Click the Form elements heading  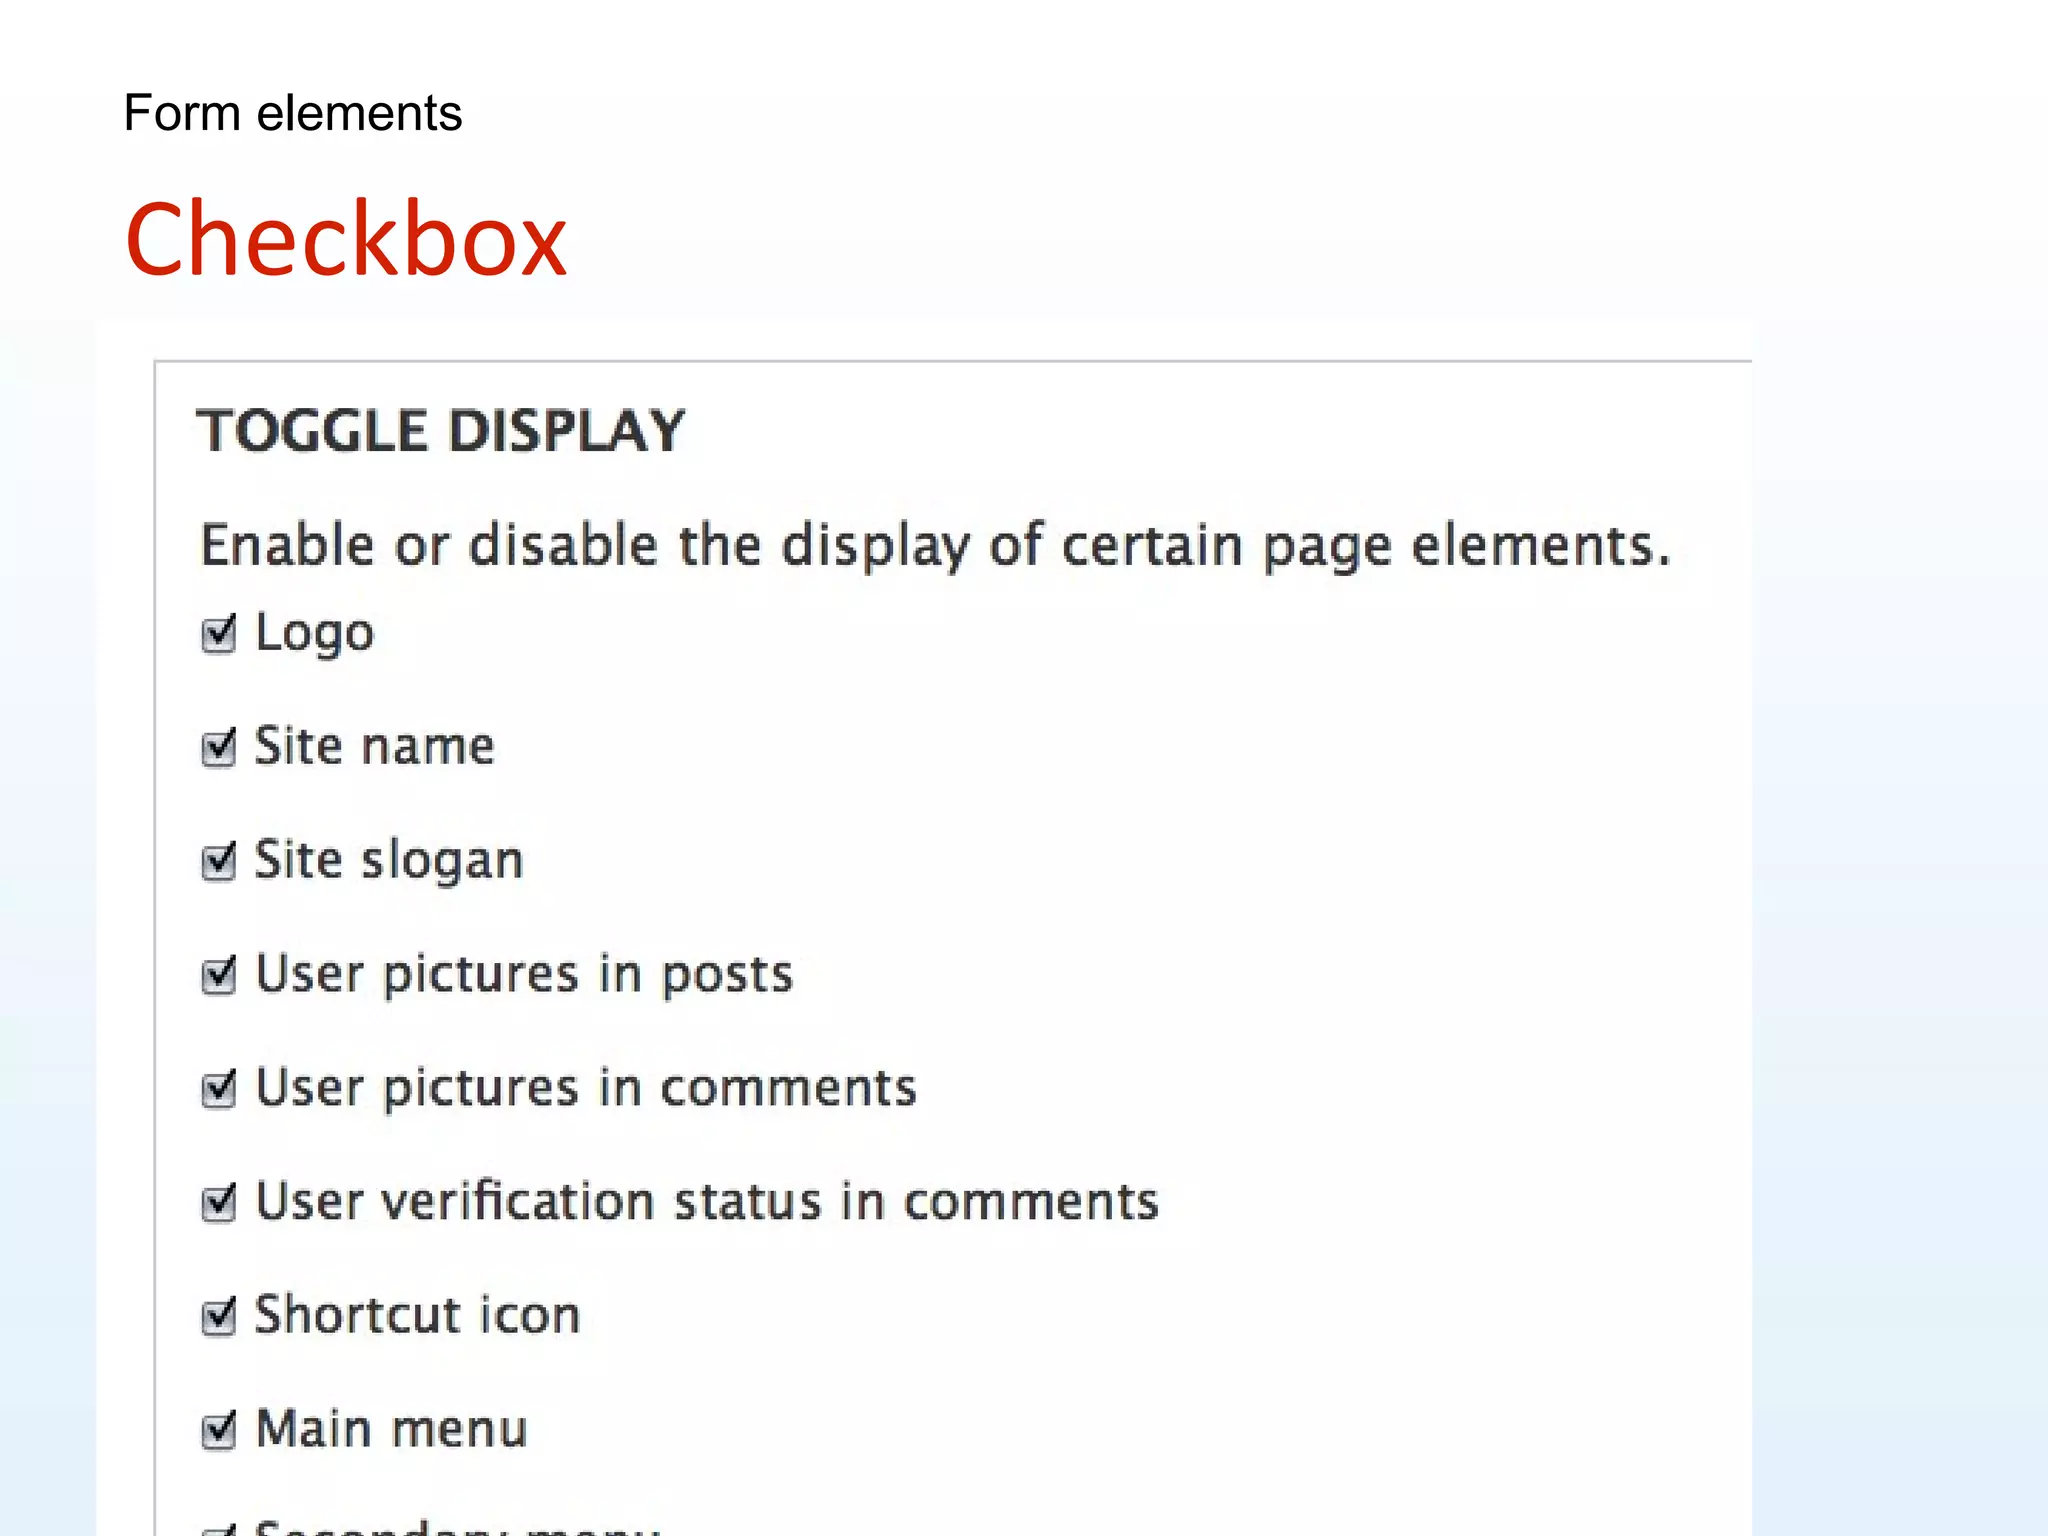[x=293, y=112]
